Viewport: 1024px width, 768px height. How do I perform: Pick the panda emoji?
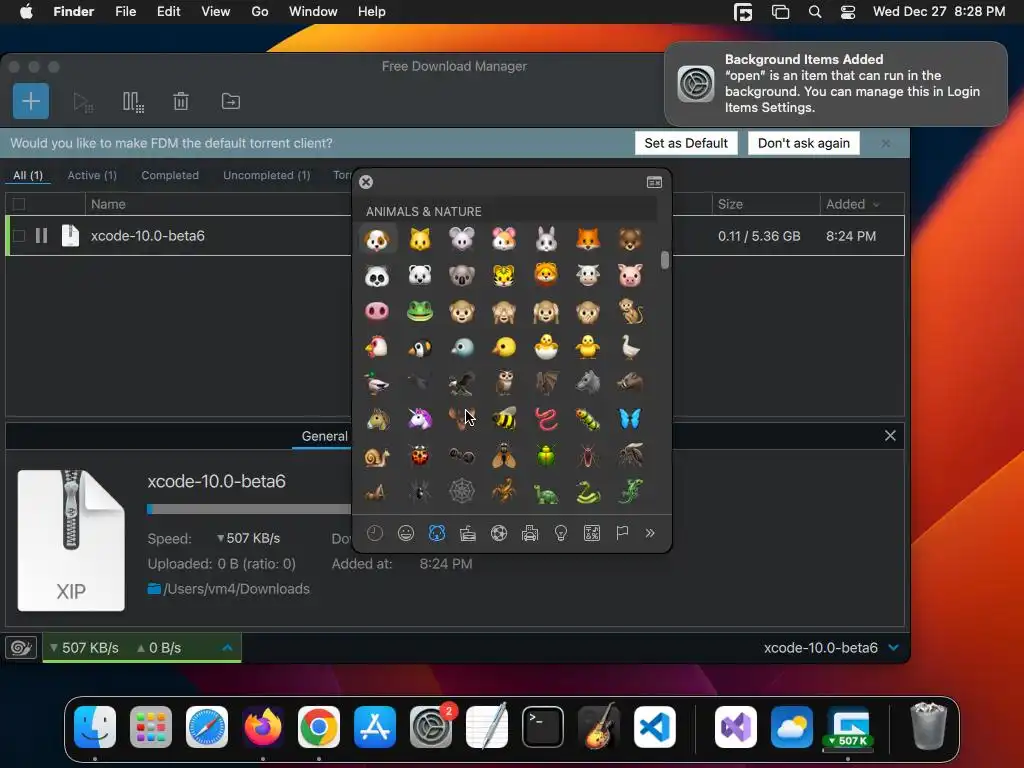point(377,276)
